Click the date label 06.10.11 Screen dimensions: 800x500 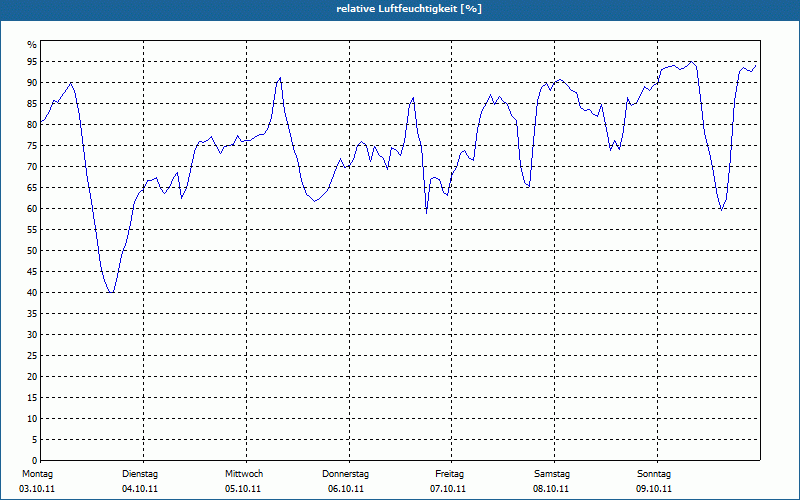tap(346, 489)
